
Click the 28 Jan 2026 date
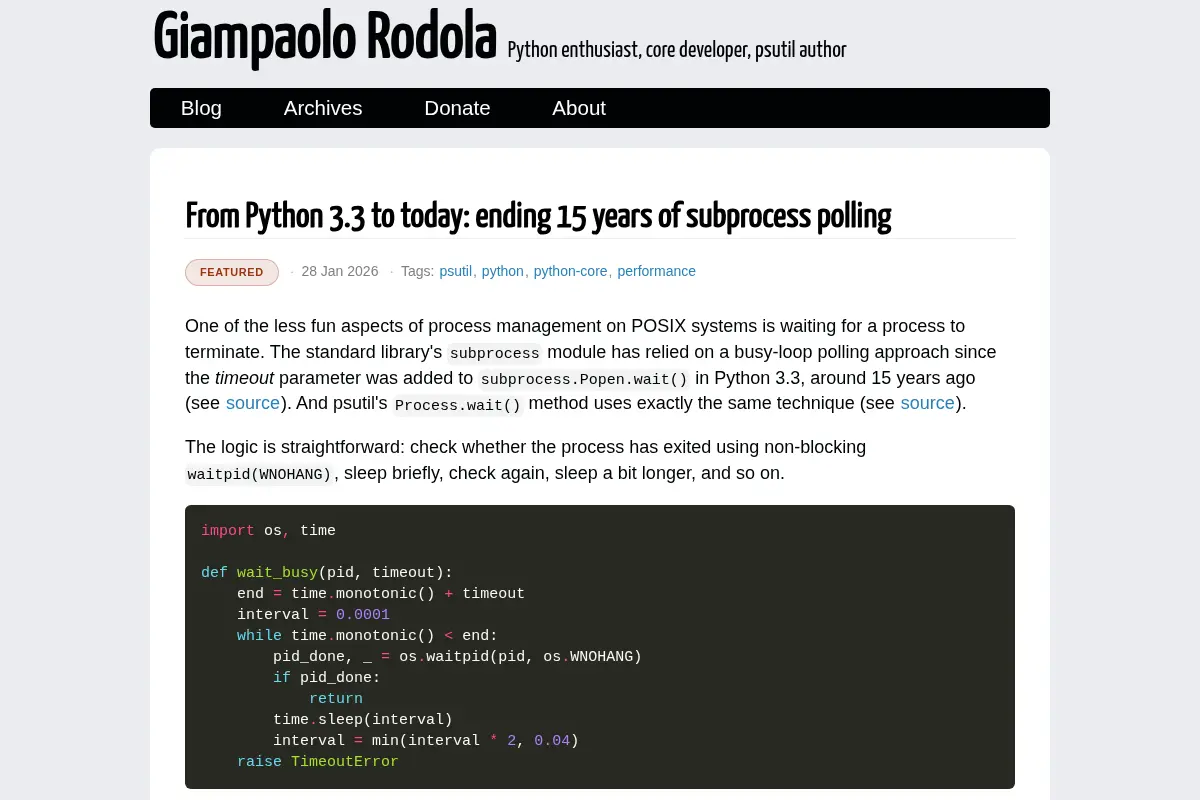pos(340,271)
